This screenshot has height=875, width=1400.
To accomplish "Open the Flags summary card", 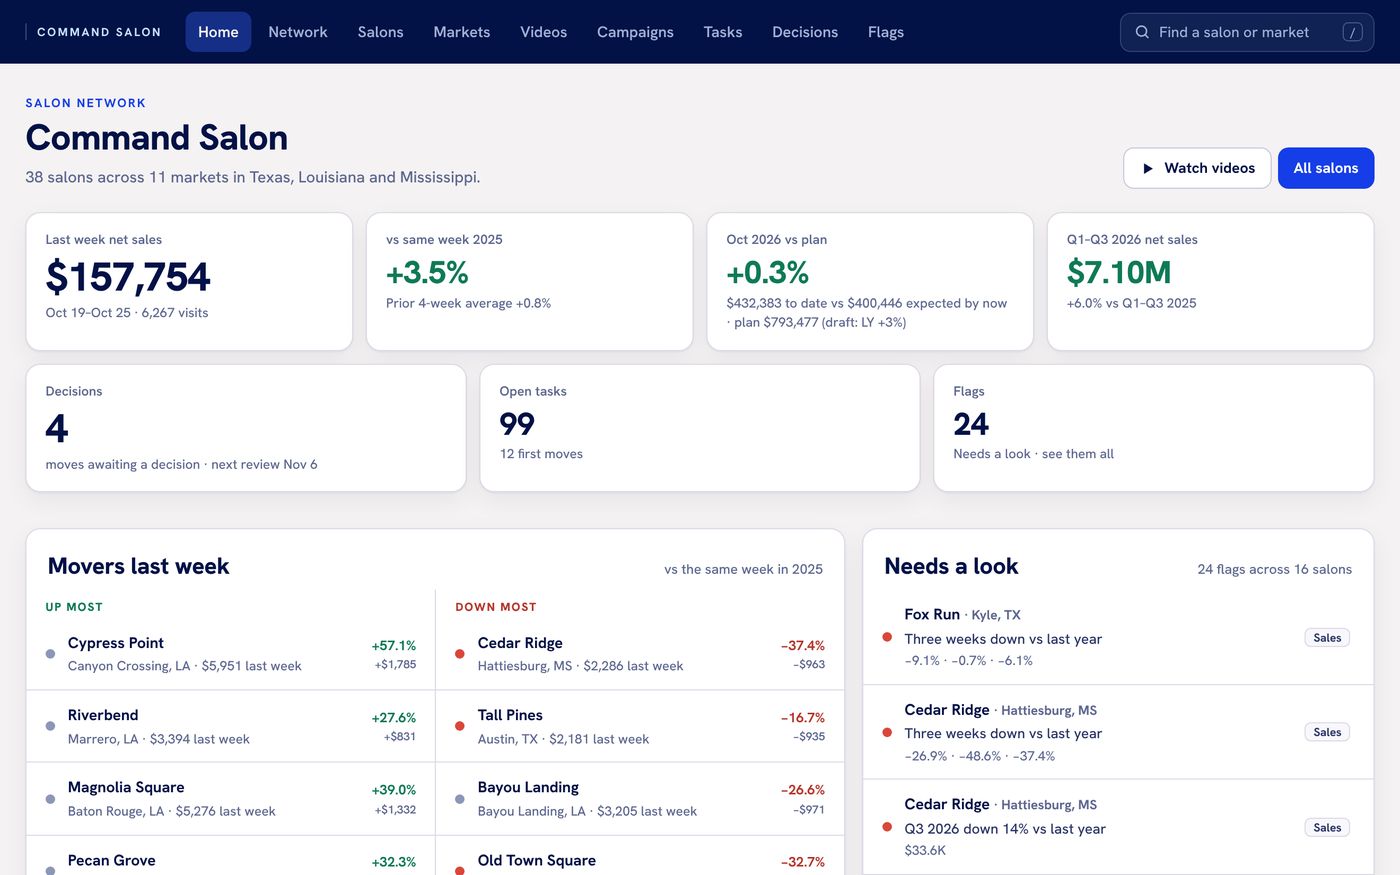I will (x=1154, y=428).
